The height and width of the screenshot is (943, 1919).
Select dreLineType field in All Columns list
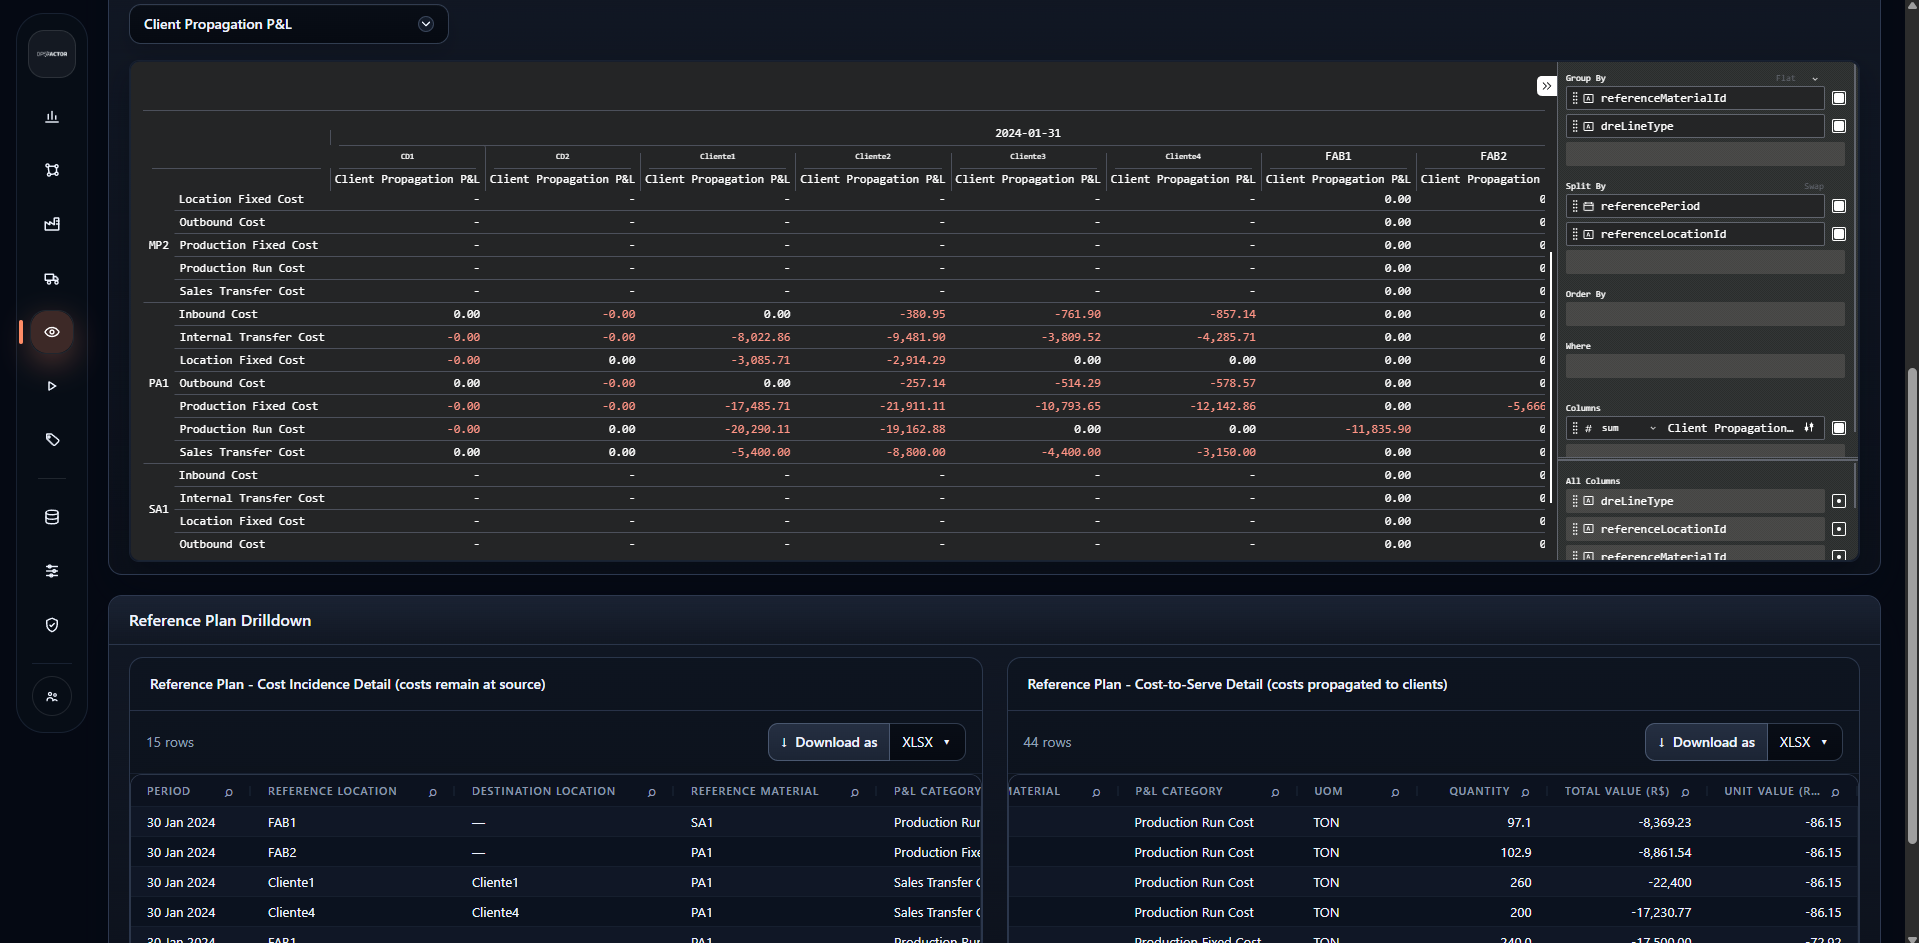(1695, 501)
